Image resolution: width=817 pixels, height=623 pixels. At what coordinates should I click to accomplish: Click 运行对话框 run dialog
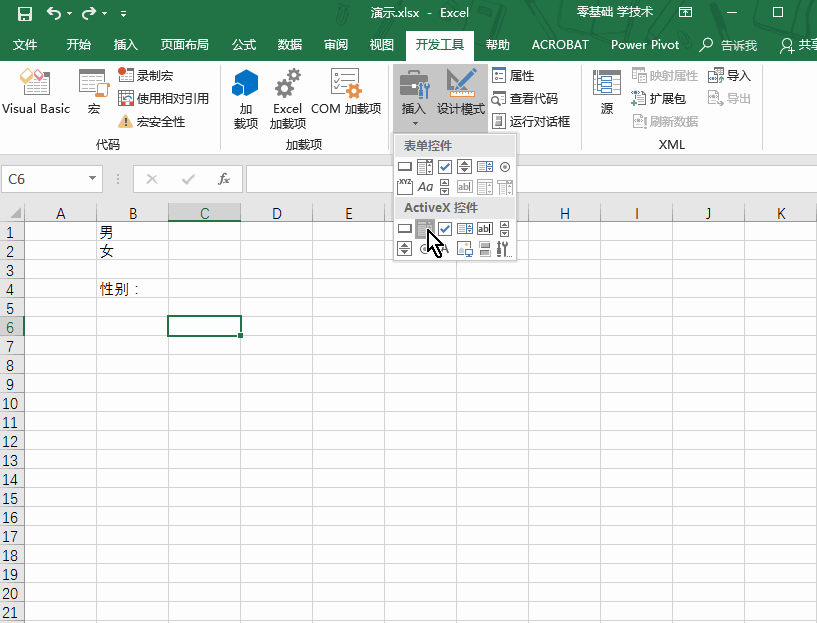click(x=531, y=121)
